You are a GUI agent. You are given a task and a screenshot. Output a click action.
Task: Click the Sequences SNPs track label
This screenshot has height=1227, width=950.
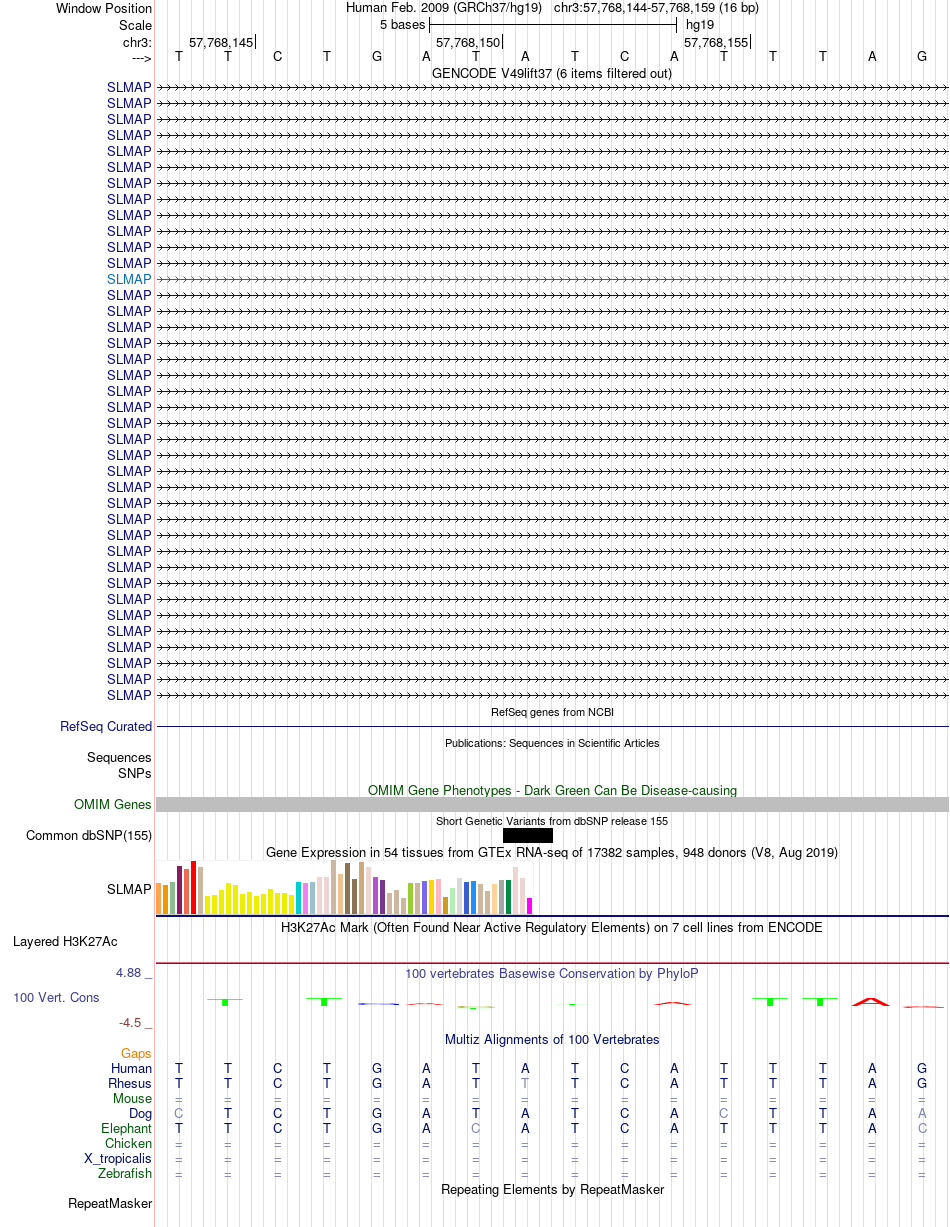click(x=119, y=766)
